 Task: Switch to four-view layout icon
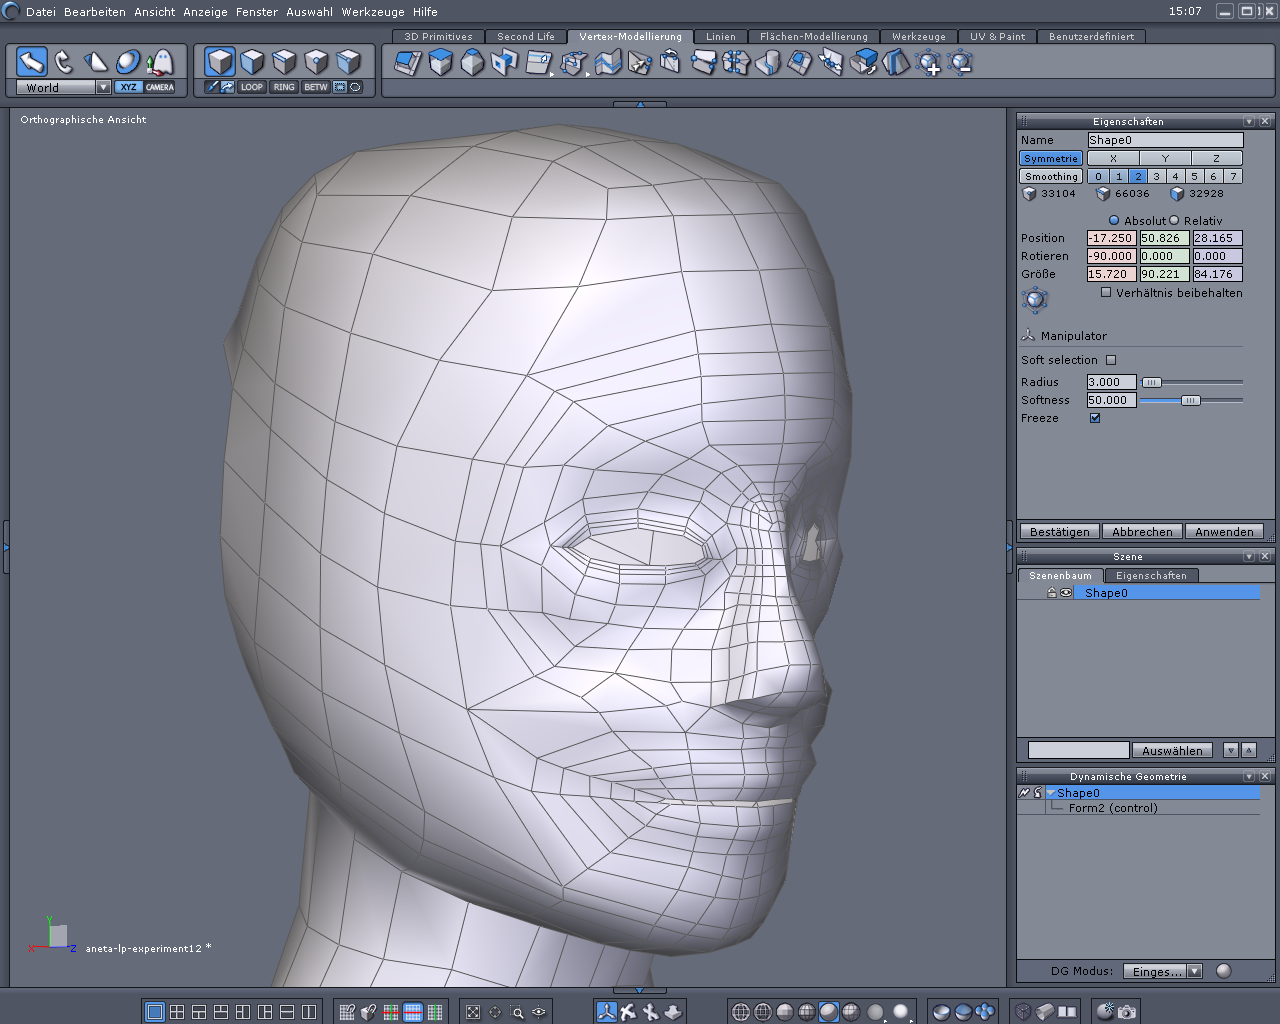177,1012
